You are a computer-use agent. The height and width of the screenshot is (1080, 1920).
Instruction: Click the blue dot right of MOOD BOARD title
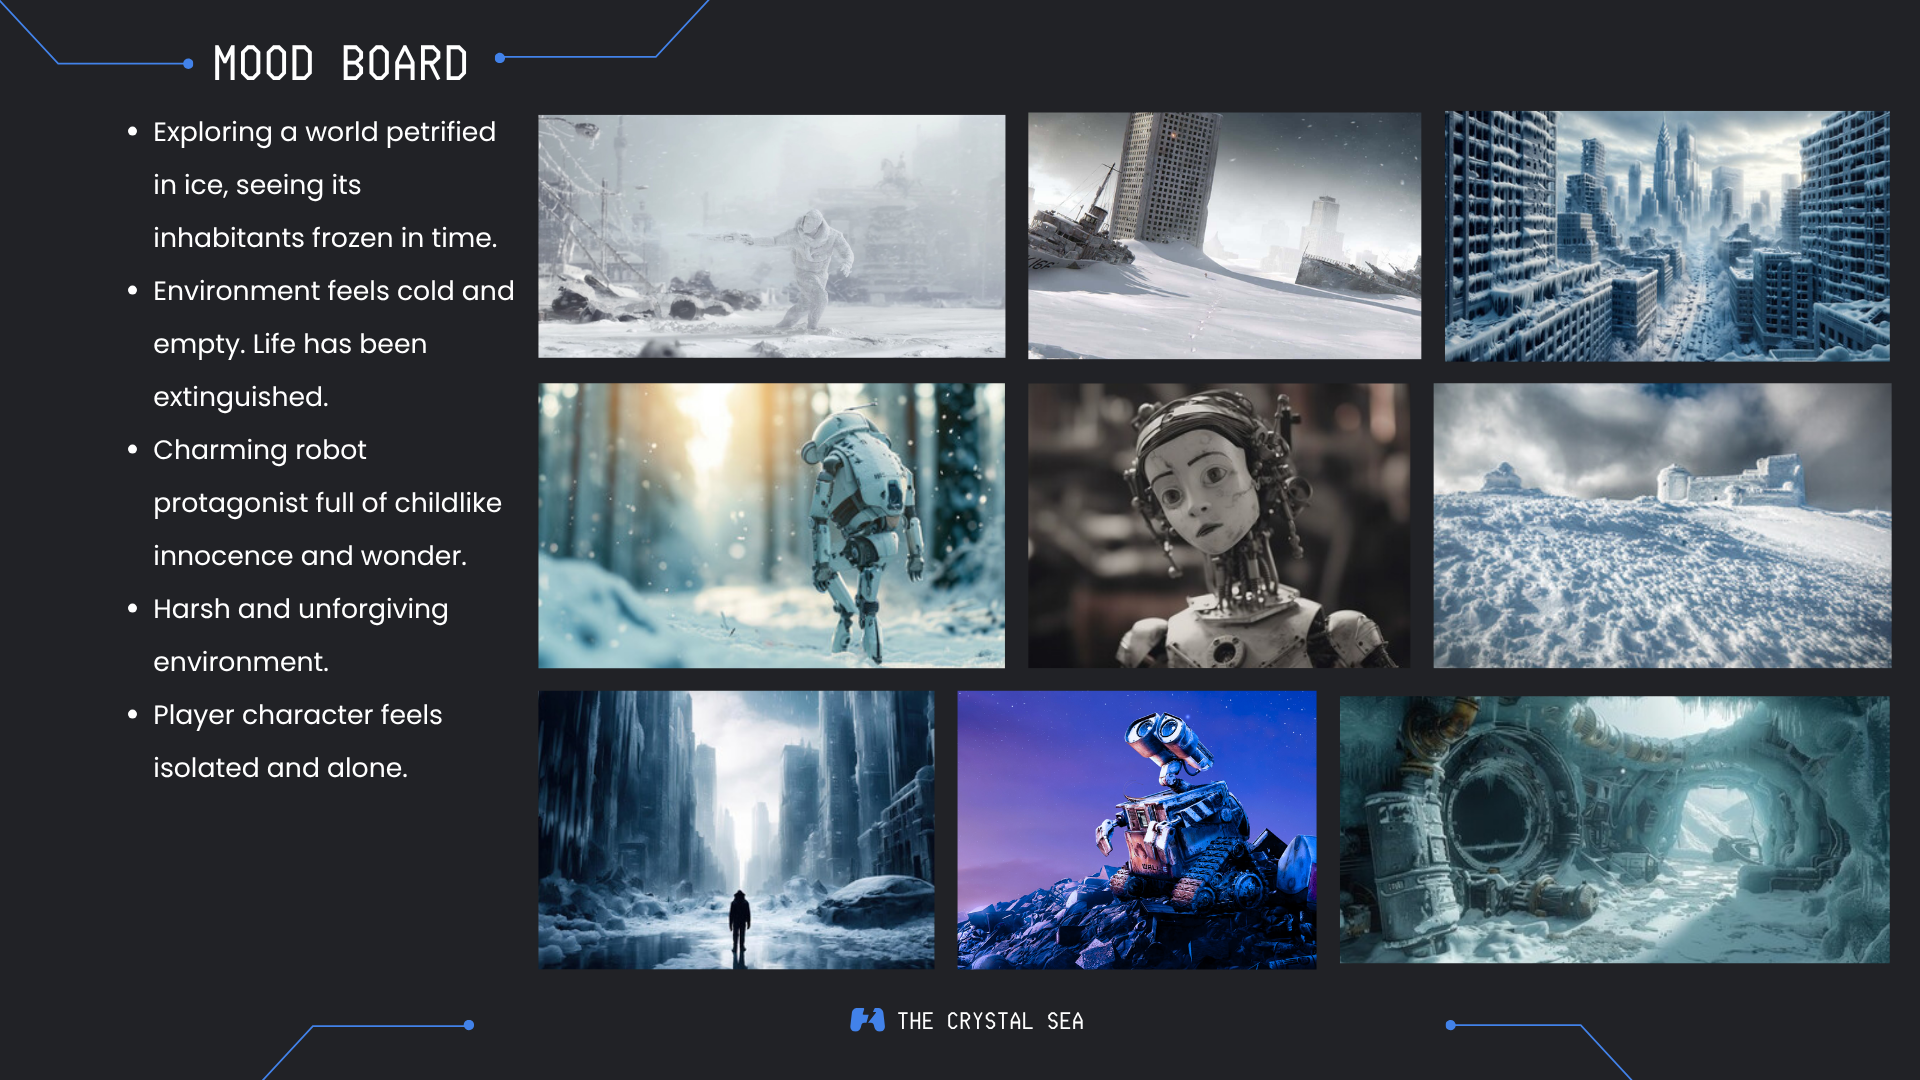pos(499,58)
